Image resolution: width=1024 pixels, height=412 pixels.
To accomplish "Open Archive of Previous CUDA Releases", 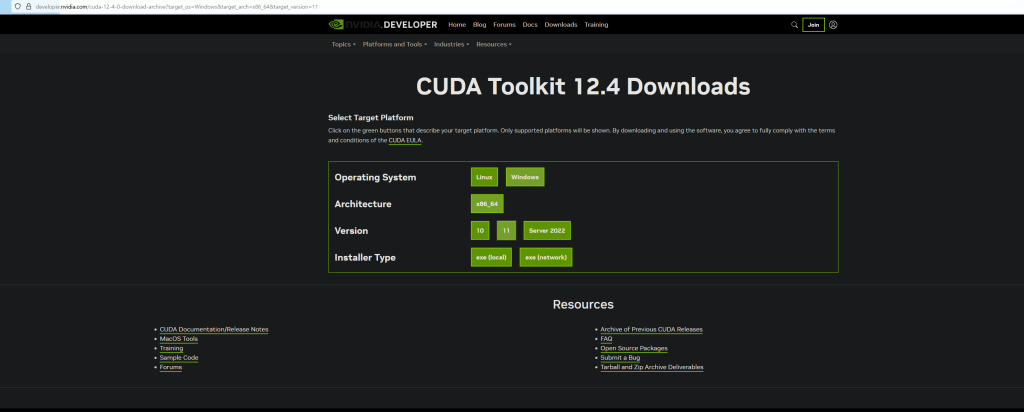I will click(652, 330).
